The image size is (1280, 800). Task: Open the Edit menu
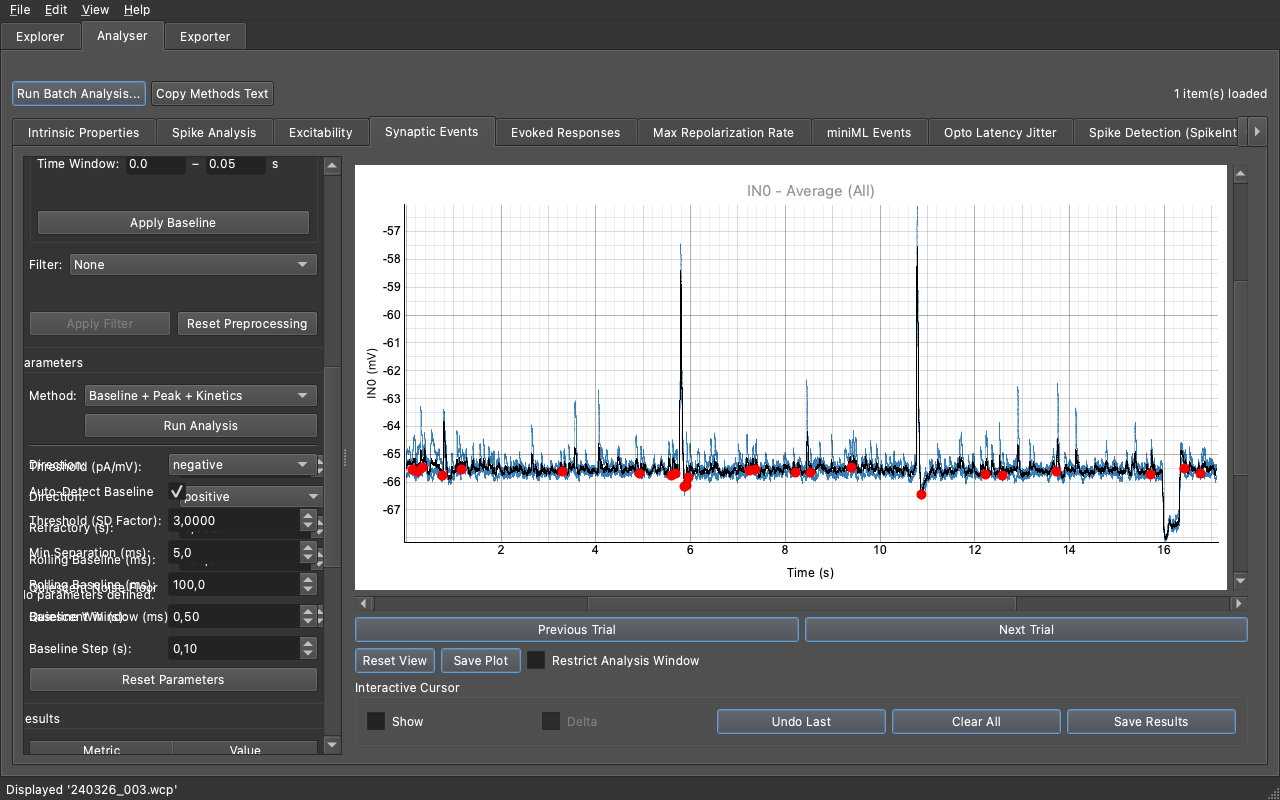point(56,10)
